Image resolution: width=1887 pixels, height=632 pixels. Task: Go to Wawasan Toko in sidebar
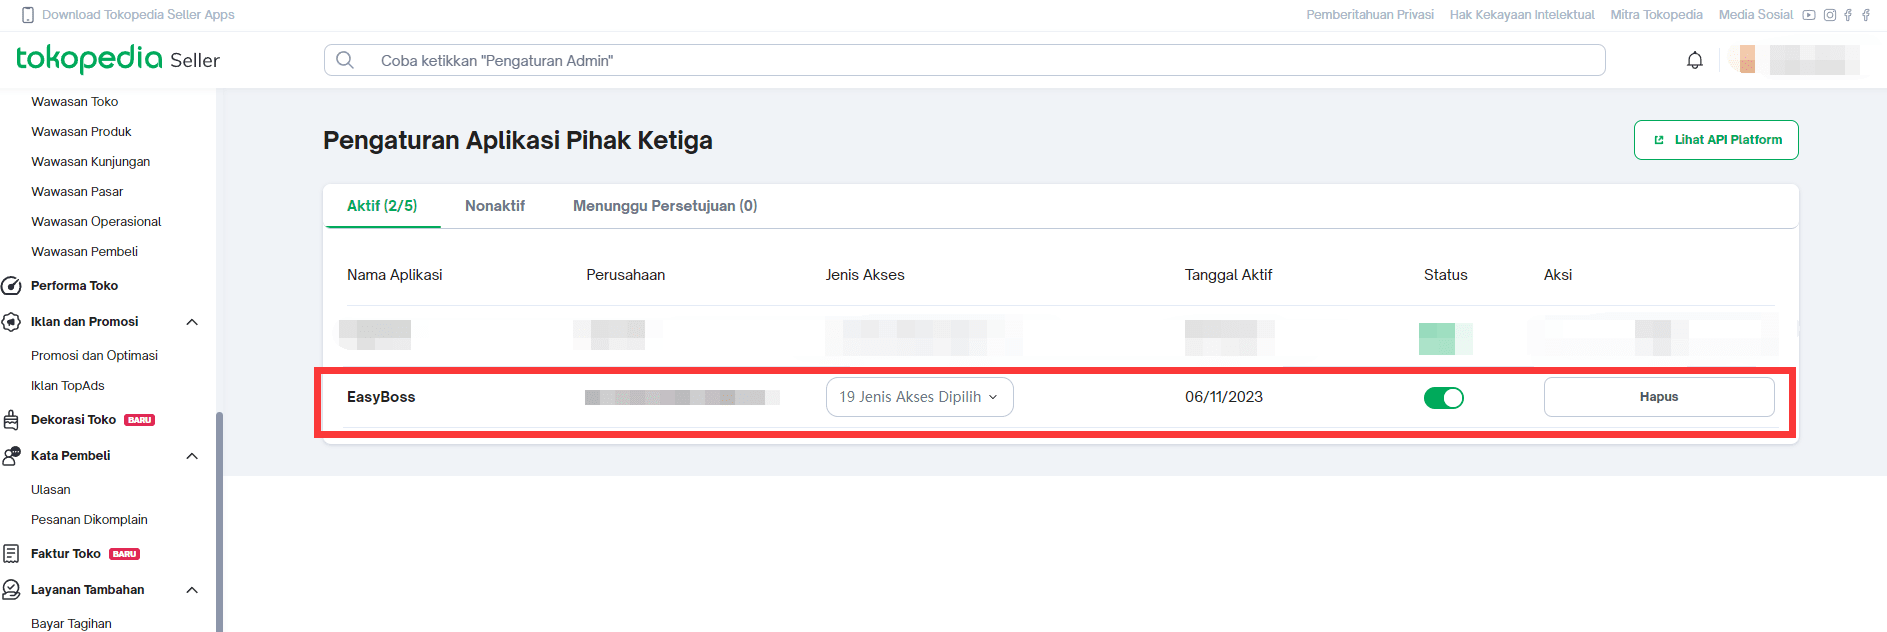(75, 102)
